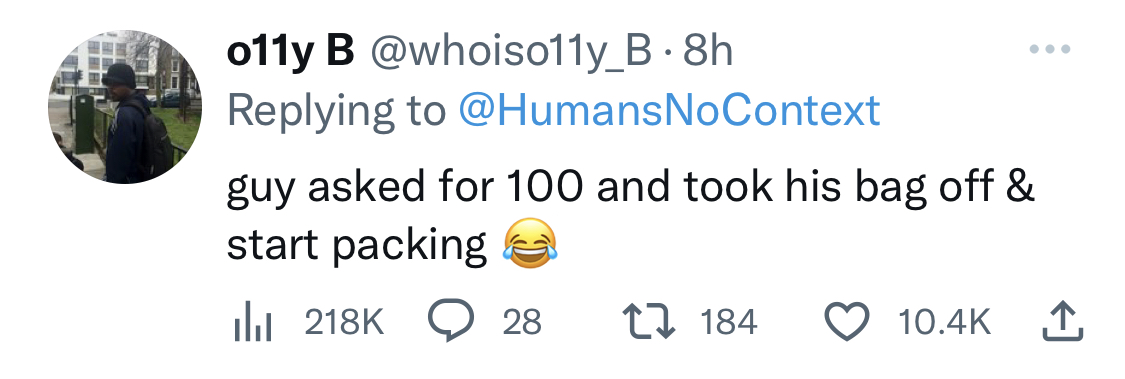Image resolution: width=1125 pixels, height=379 pixels.
Task: Open the @whoiso11y_B handle
Action: (511, 52)
